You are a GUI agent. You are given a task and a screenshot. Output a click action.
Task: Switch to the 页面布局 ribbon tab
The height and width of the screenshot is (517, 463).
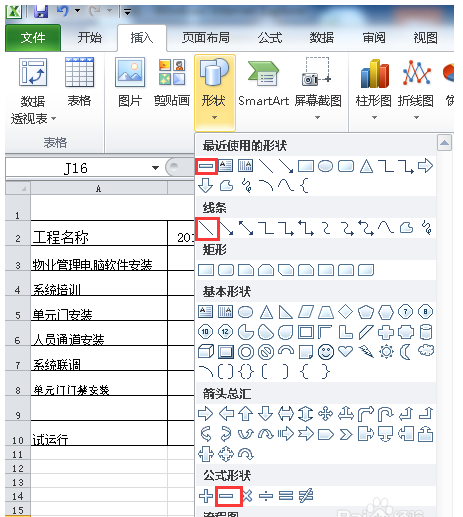(x=206, y=38)
